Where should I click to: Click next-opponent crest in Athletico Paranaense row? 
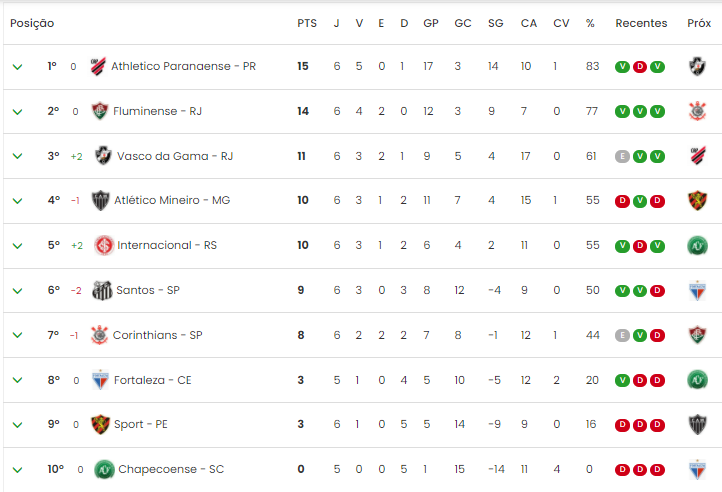pos(698,66)
